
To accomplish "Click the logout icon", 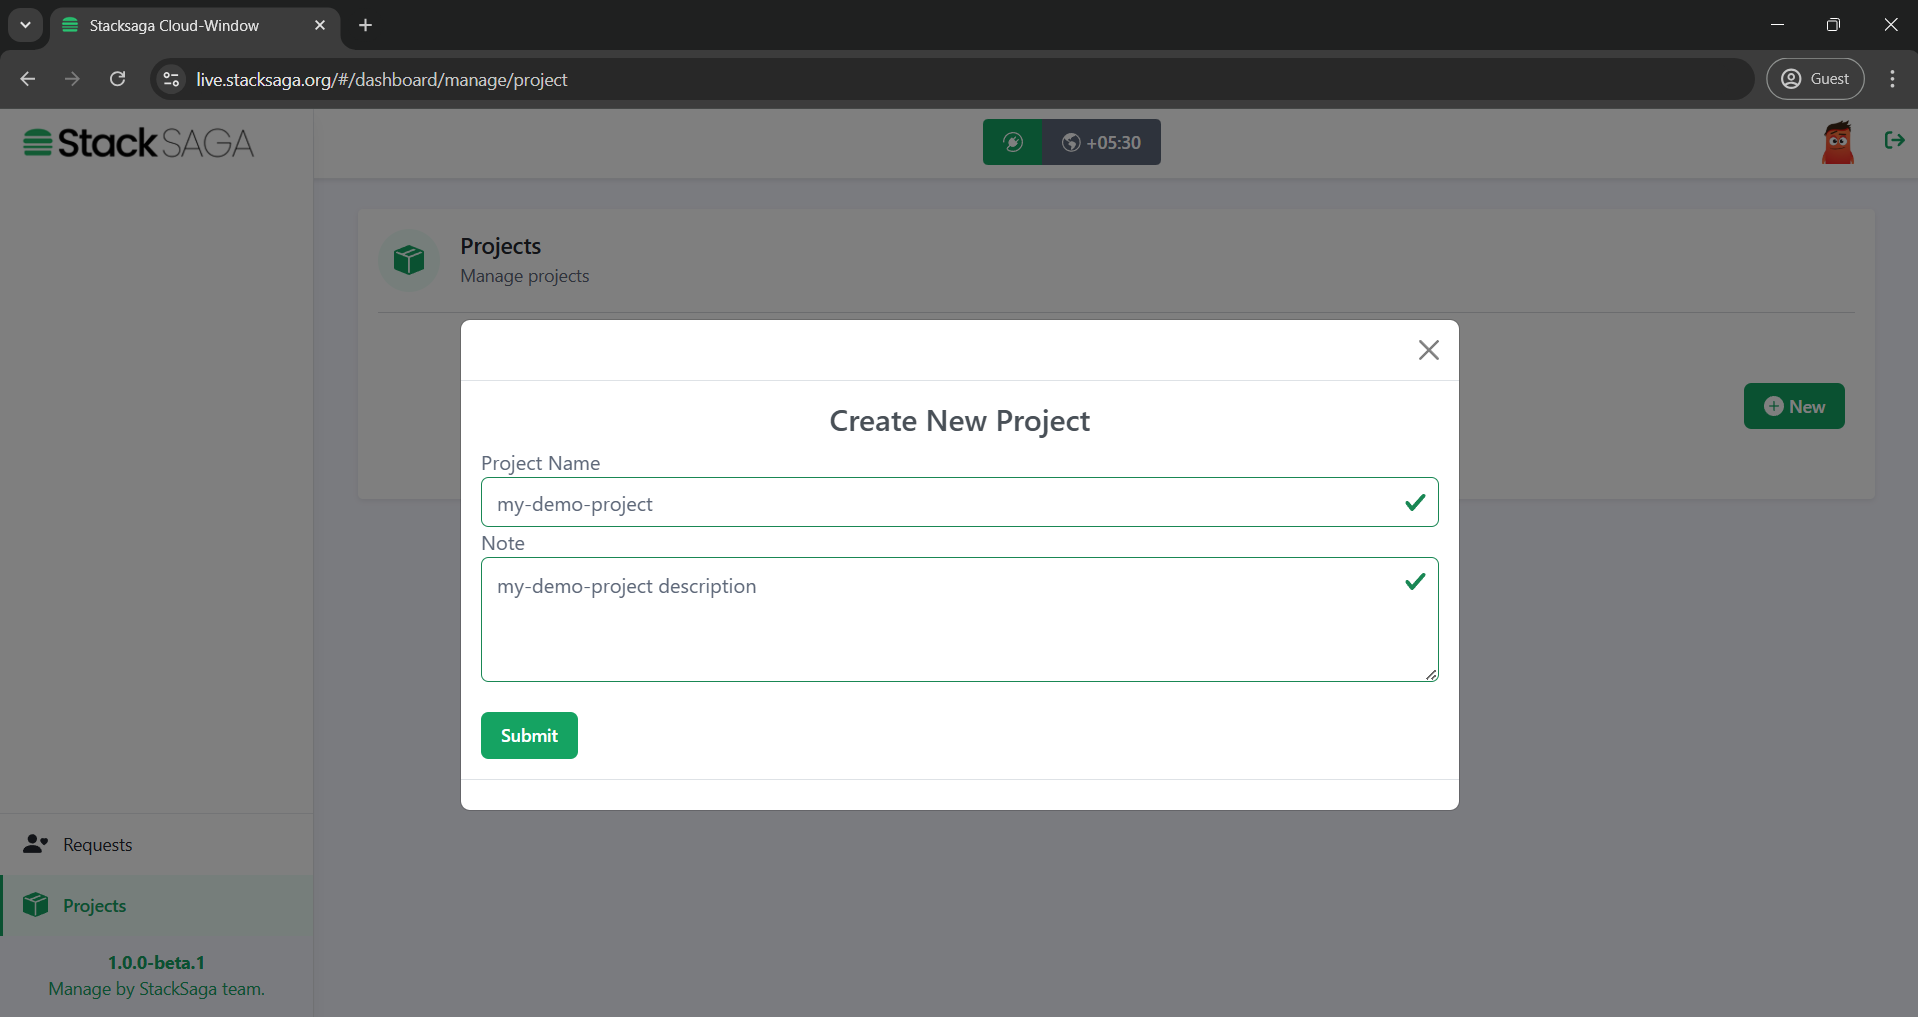I will click(1894, 141).
